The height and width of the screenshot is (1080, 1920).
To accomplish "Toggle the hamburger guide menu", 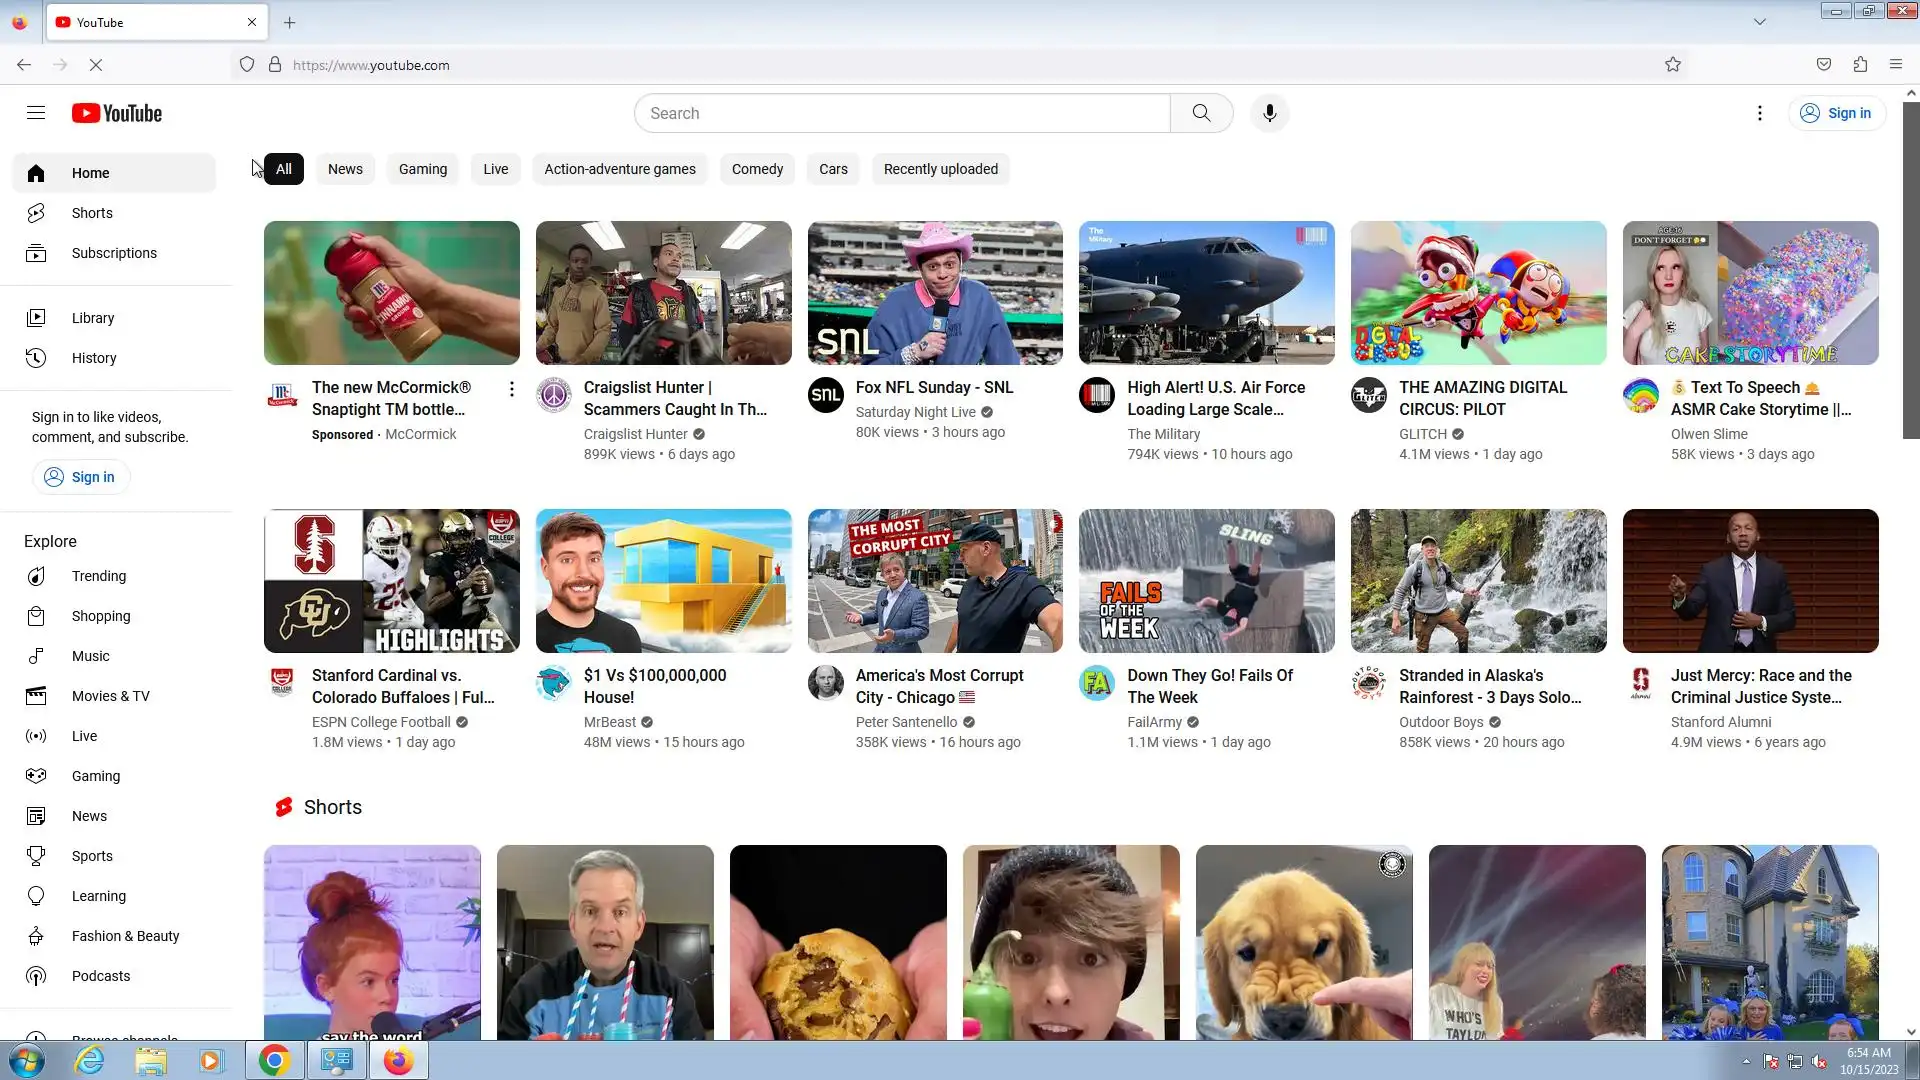I will point(36,113).
